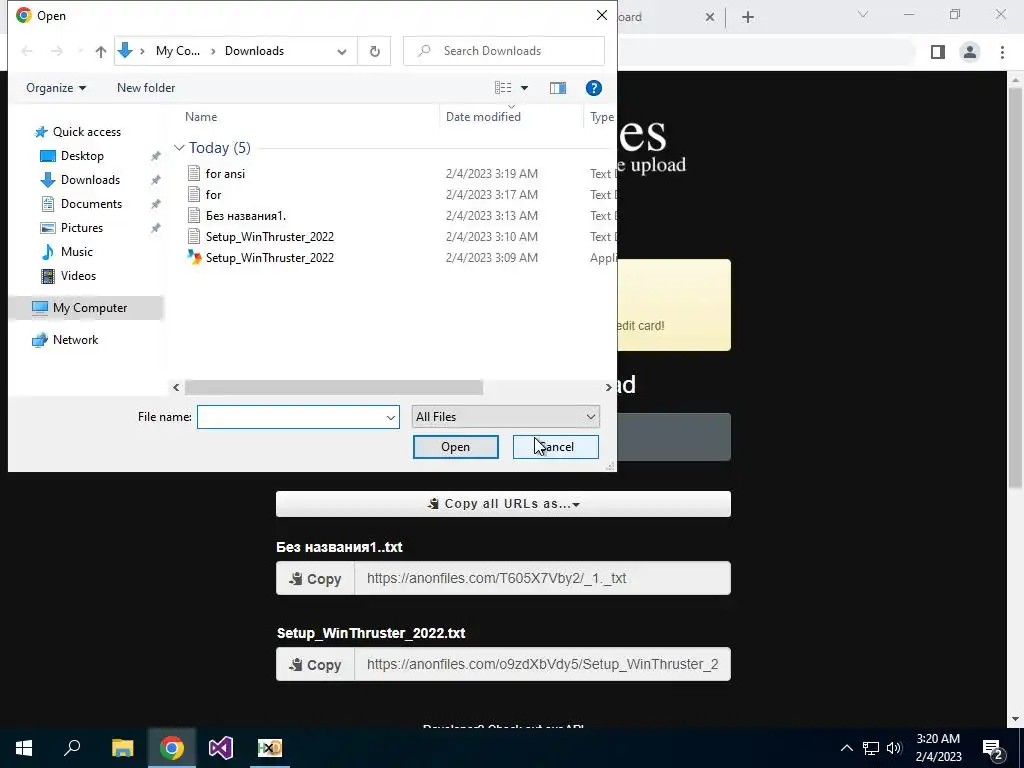Open a new Chrome tab

click(x=748, y=17)
